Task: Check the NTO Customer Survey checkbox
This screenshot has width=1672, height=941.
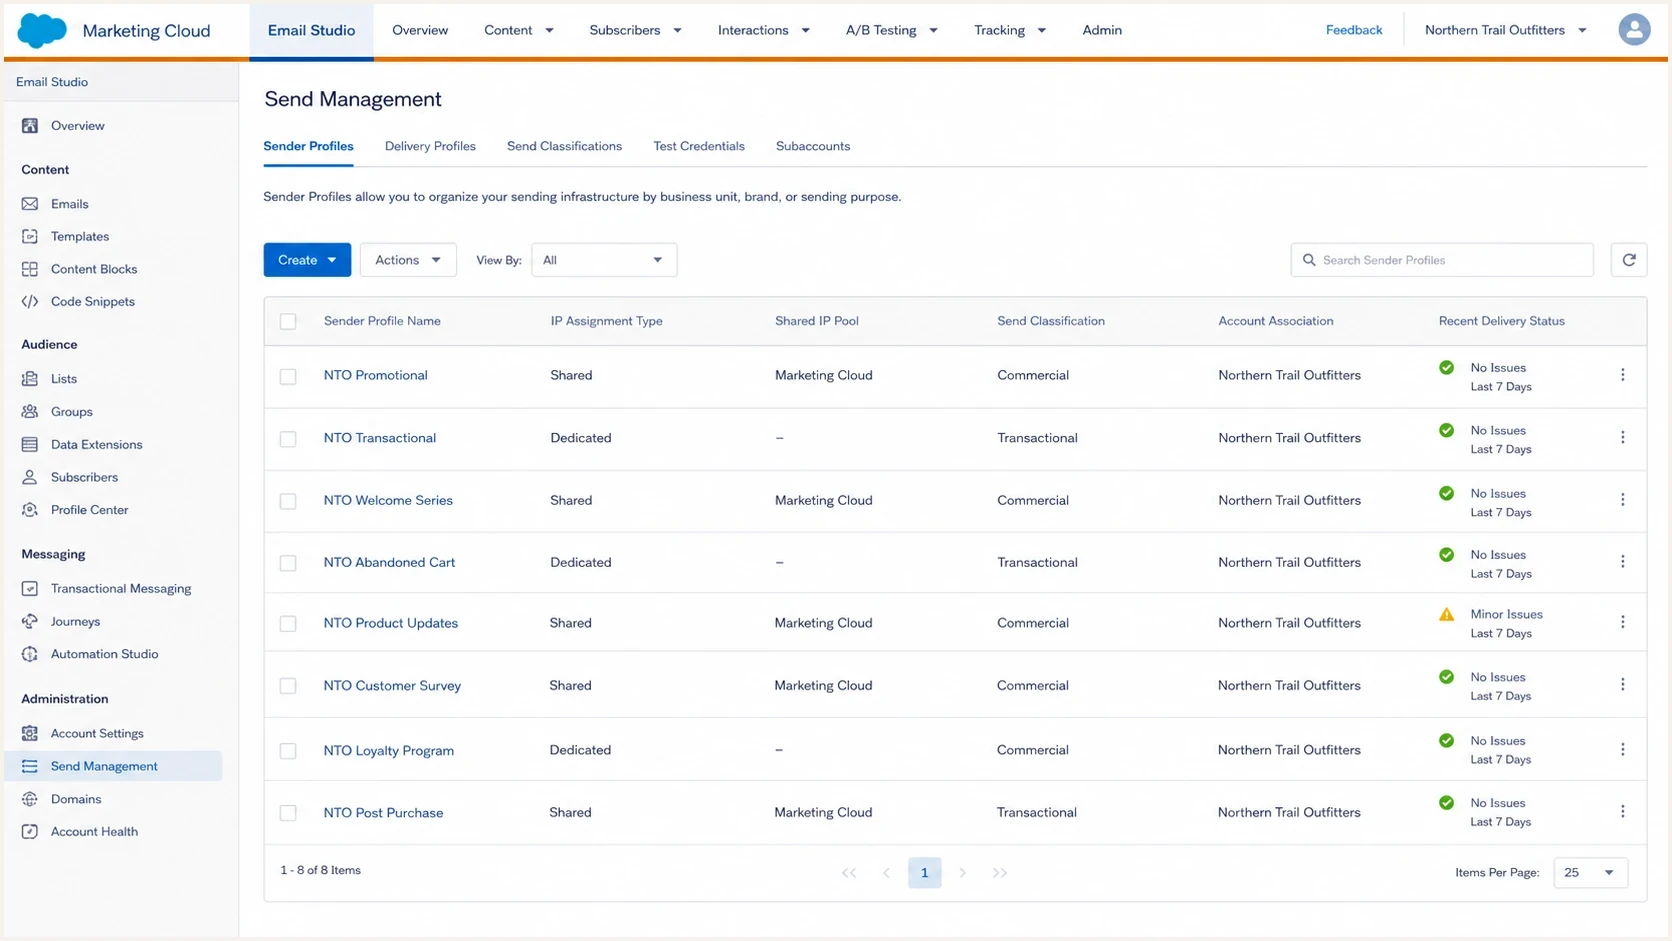Action: (288, 687)
